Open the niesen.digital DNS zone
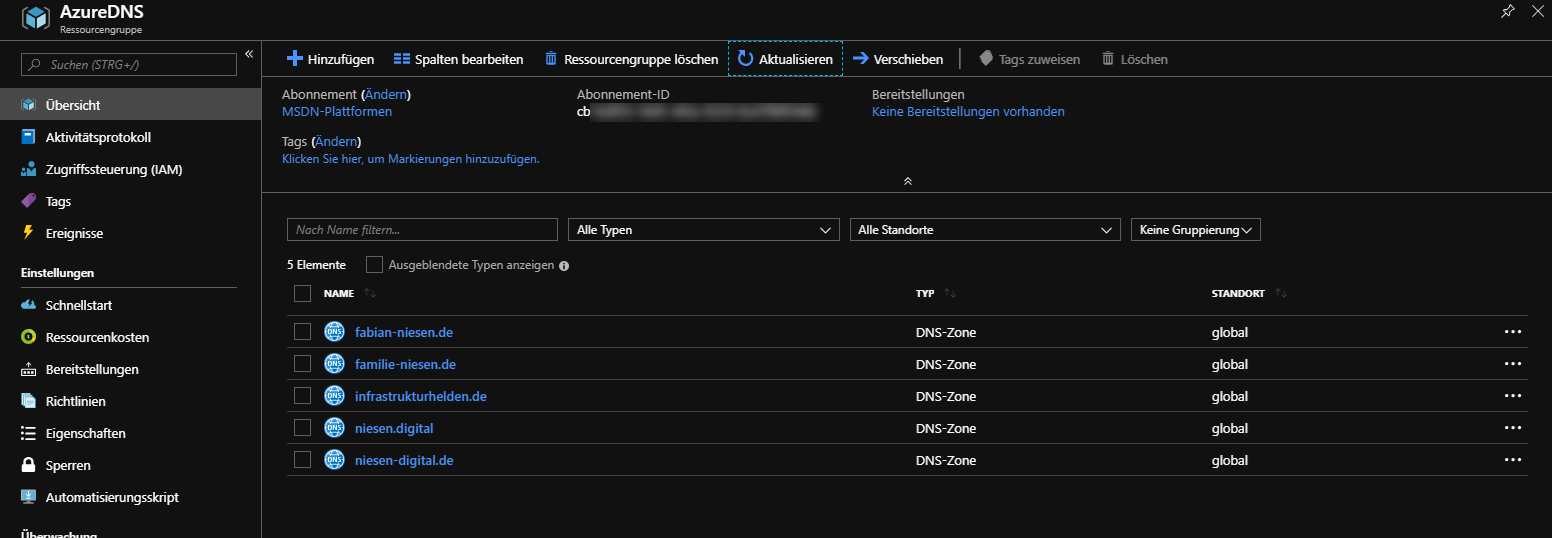 coord(394,428)
